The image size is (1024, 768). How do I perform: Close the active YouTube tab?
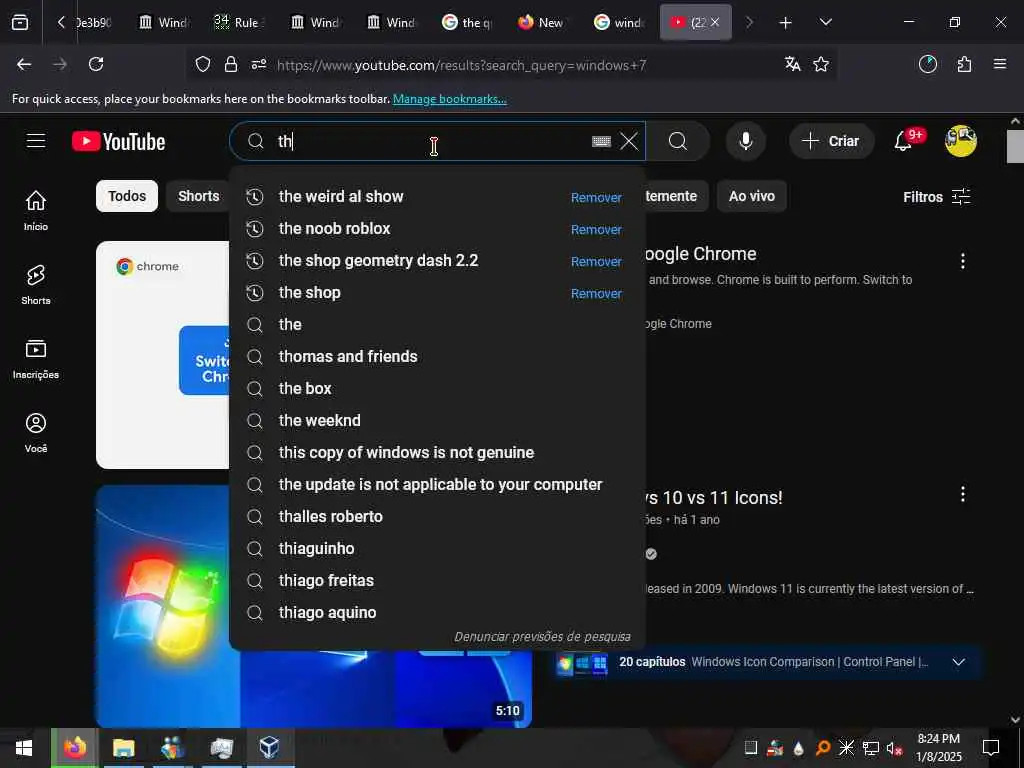click(715, 22)
